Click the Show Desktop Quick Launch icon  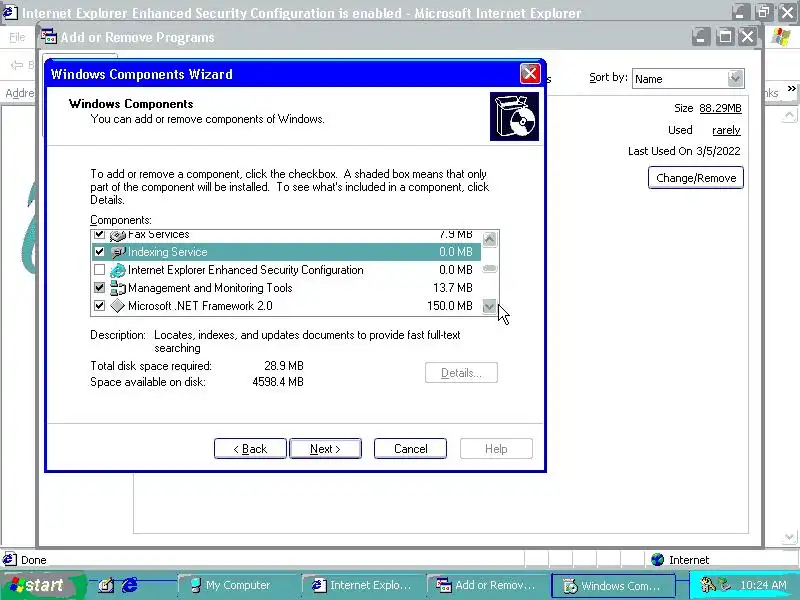(106, 585)
